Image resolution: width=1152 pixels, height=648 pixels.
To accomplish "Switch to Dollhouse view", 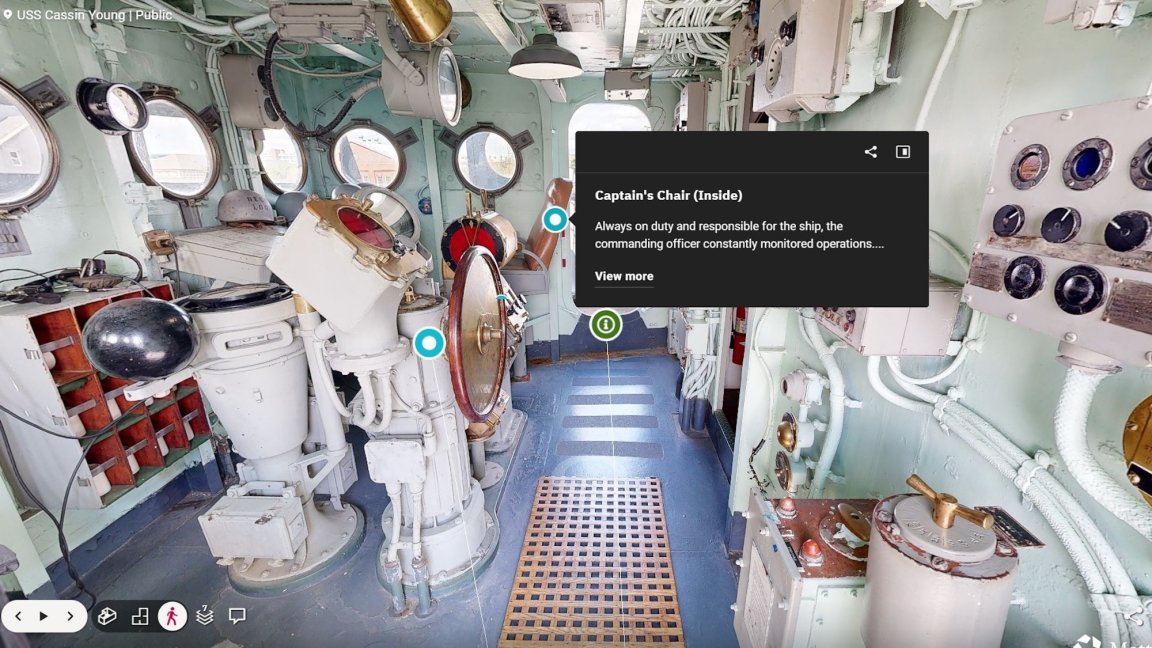I will pyautogui.click(x=107, y=616).
